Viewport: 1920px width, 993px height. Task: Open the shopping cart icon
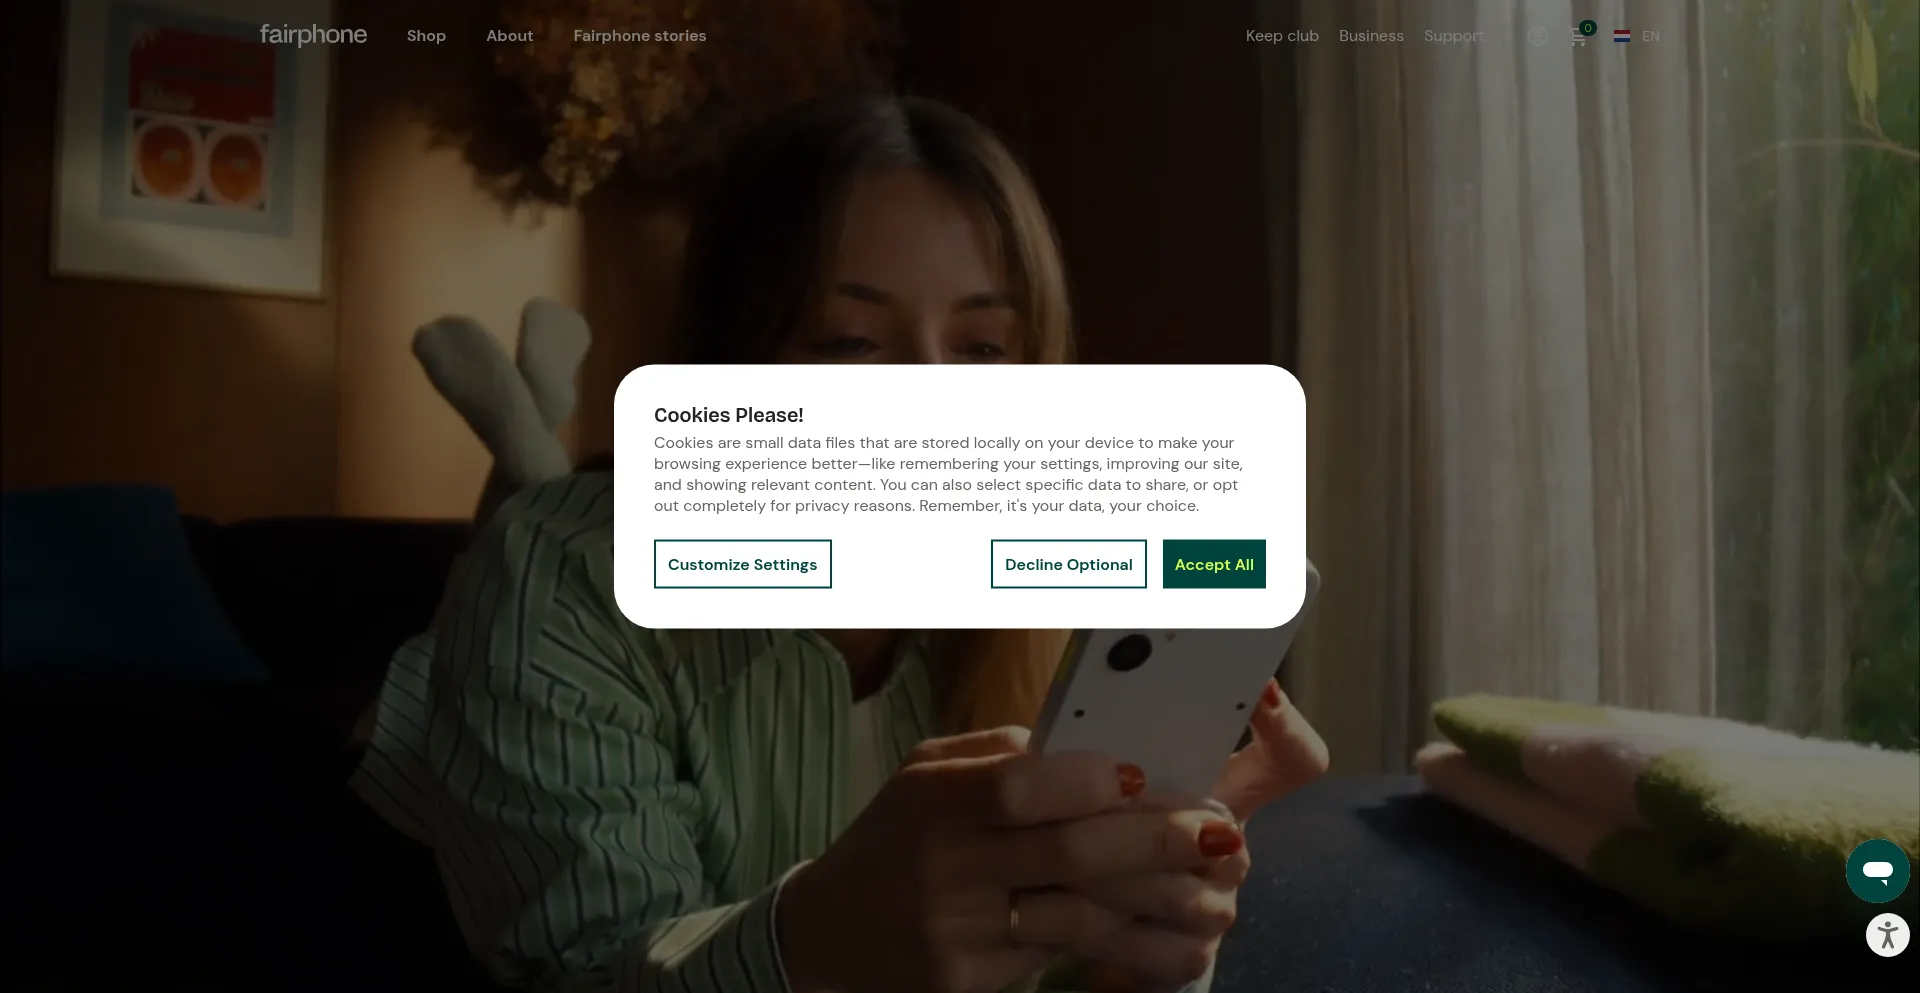click(x=1577, y=38)
